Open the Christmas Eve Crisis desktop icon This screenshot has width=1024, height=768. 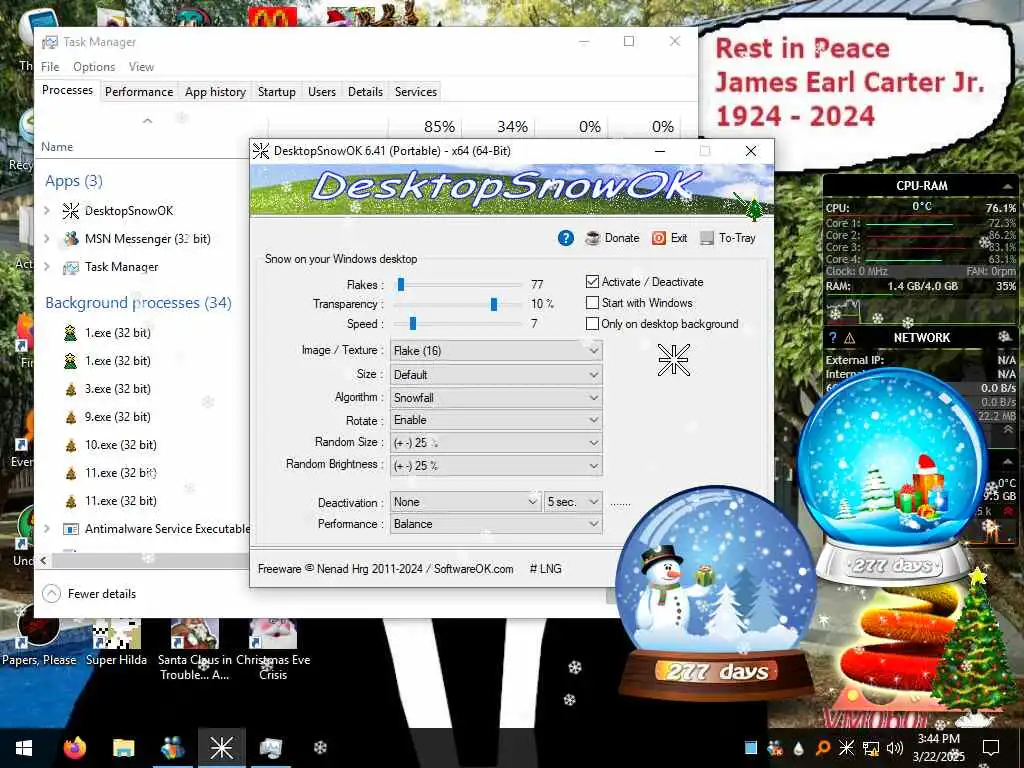pyautogui.click(x=273, y=649)
